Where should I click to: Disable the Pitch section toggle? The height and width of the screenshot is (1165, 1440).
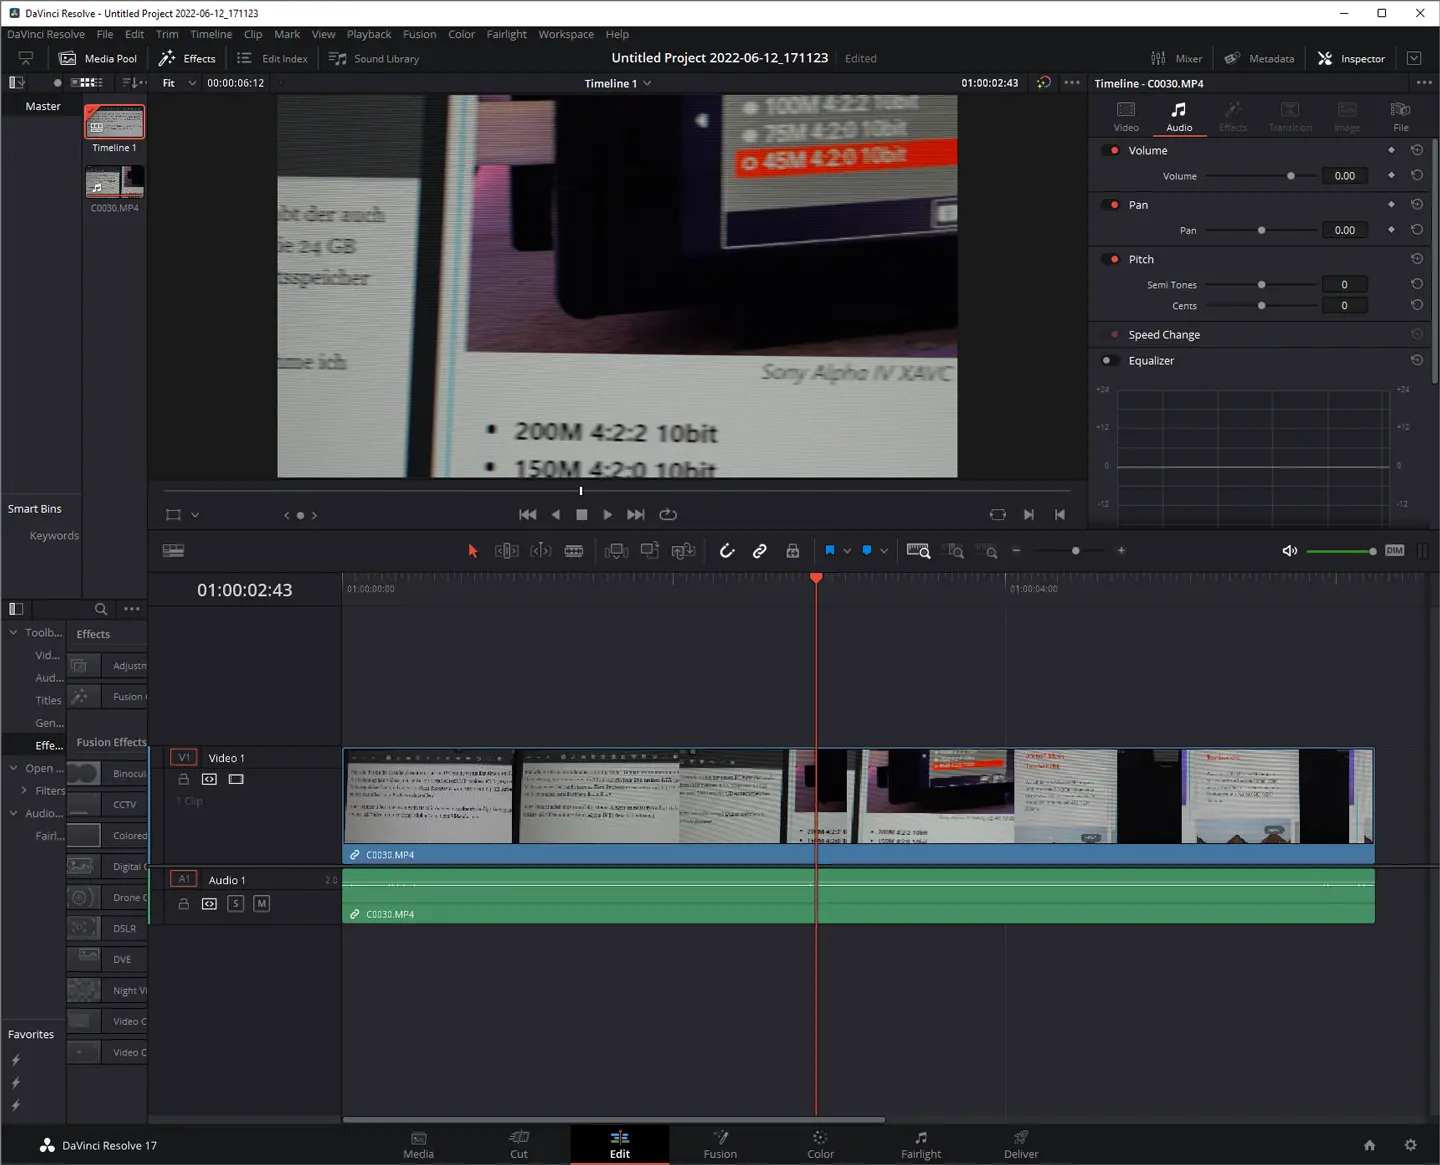(1113, 260)
